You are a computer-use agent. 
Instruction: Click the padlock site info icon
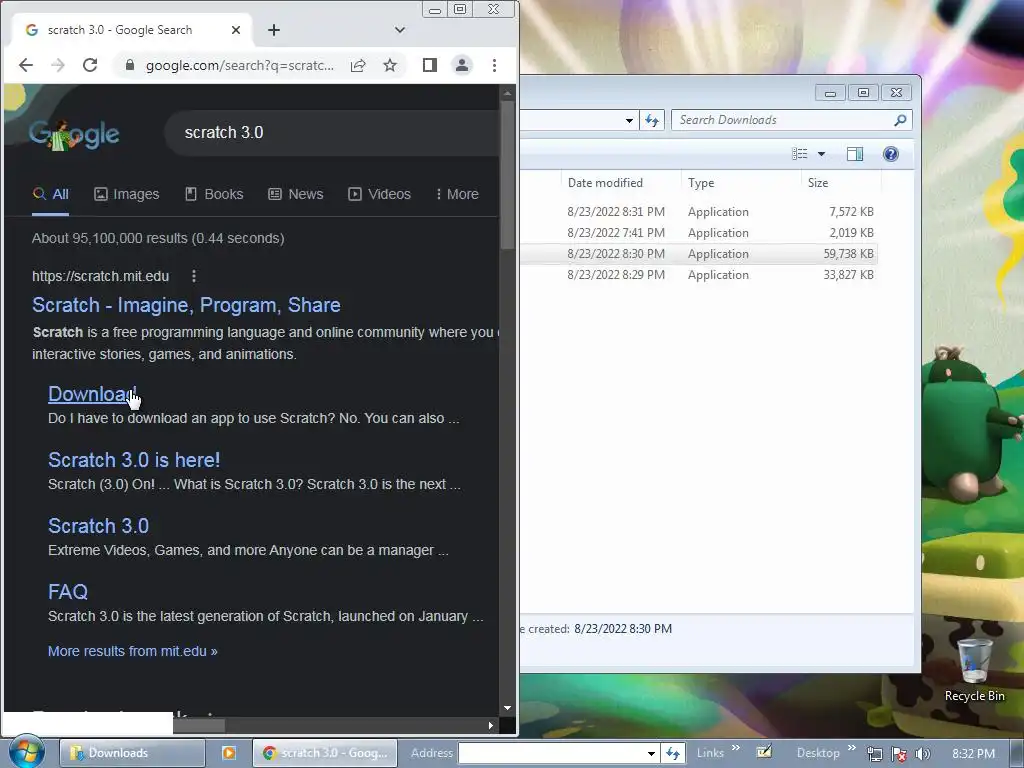click(130, 65)
